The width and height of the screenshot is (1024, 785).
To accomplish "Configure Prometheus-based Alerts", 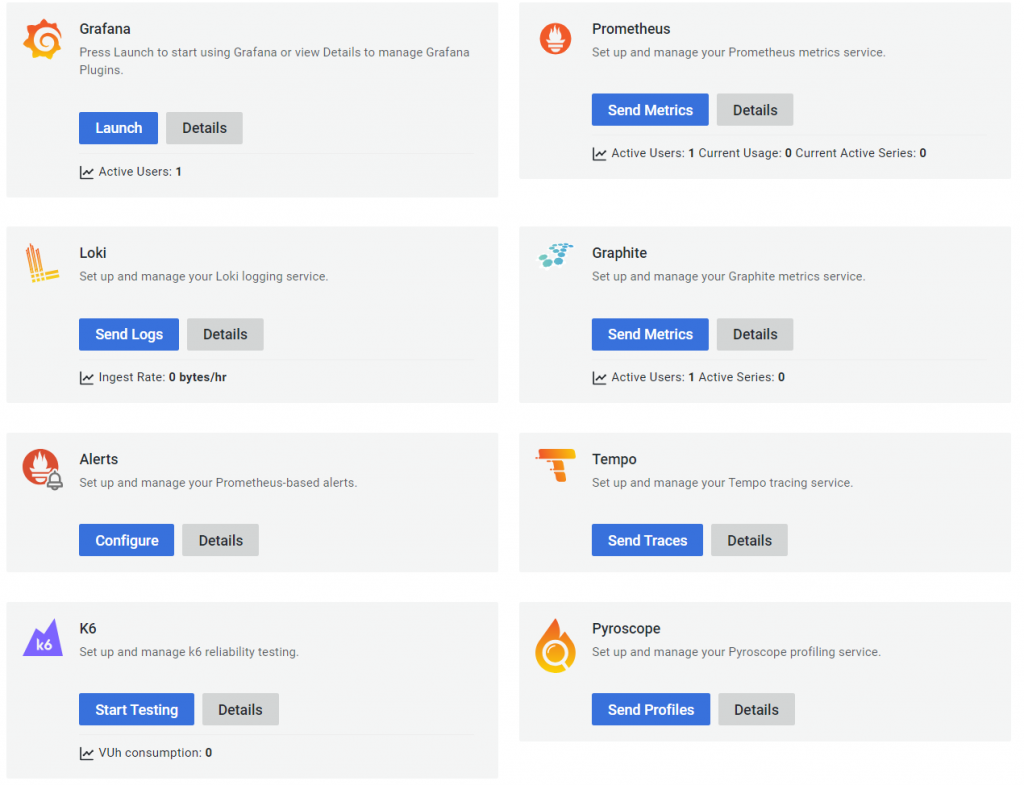I will pyautogui.click(x=126, y=540).
